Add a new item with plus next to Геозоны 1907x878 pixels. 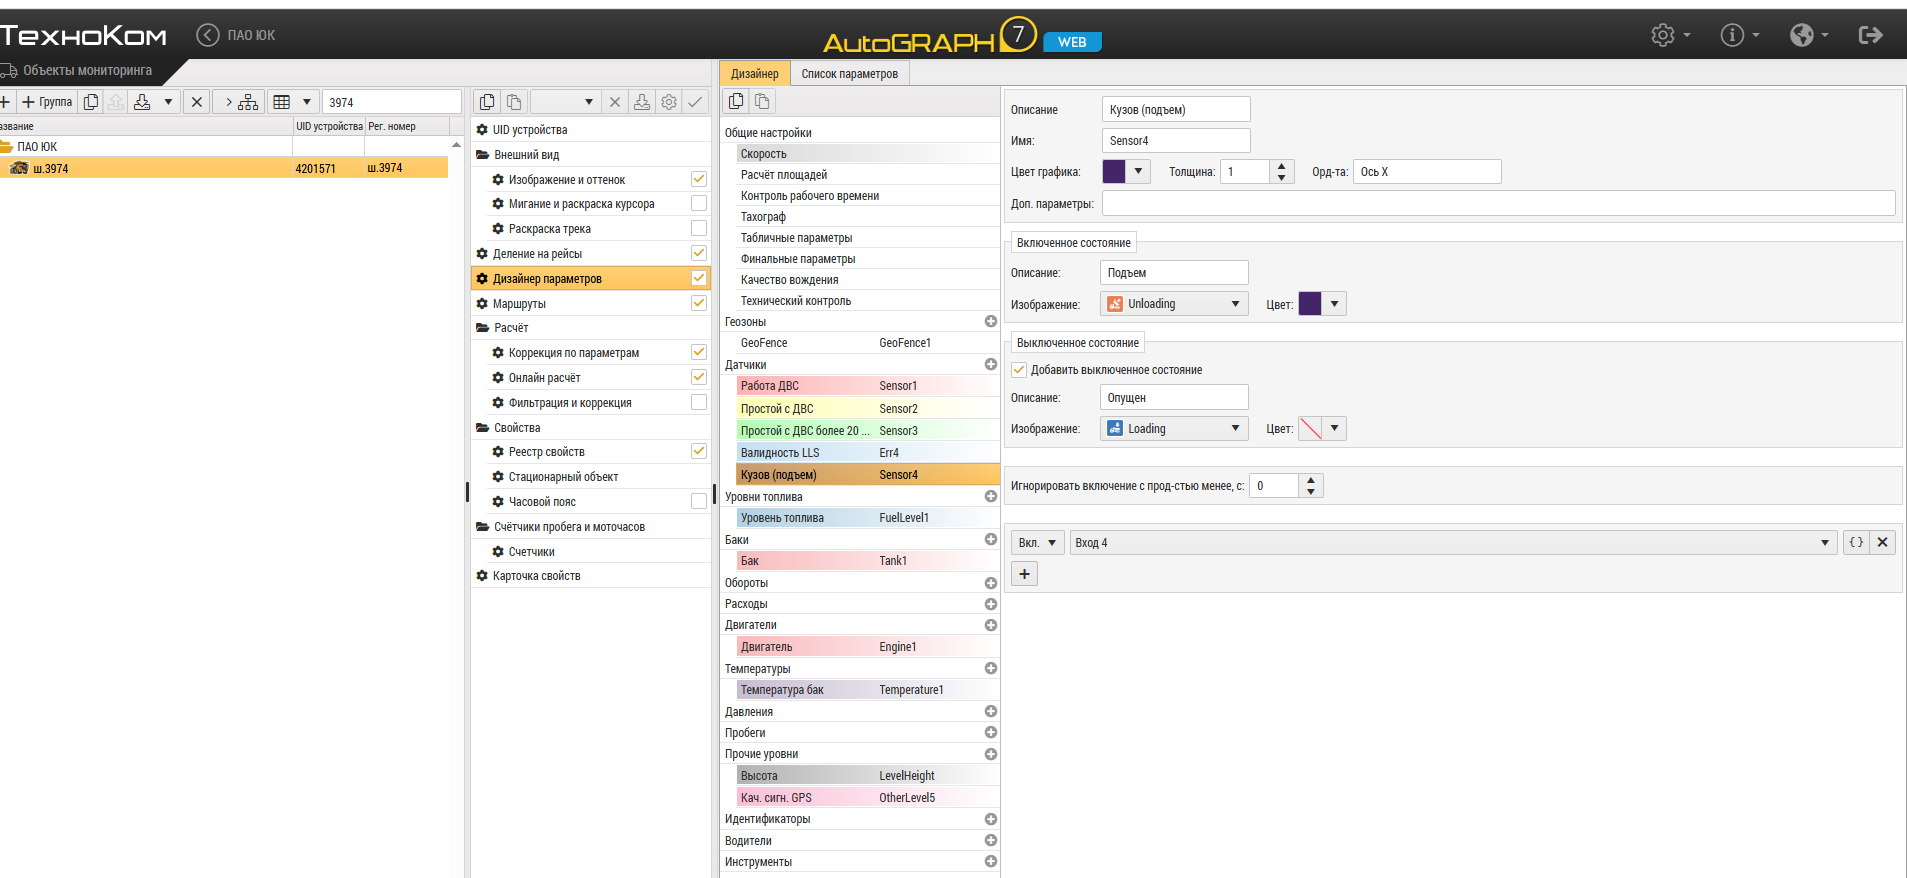(x=990, y=321)
